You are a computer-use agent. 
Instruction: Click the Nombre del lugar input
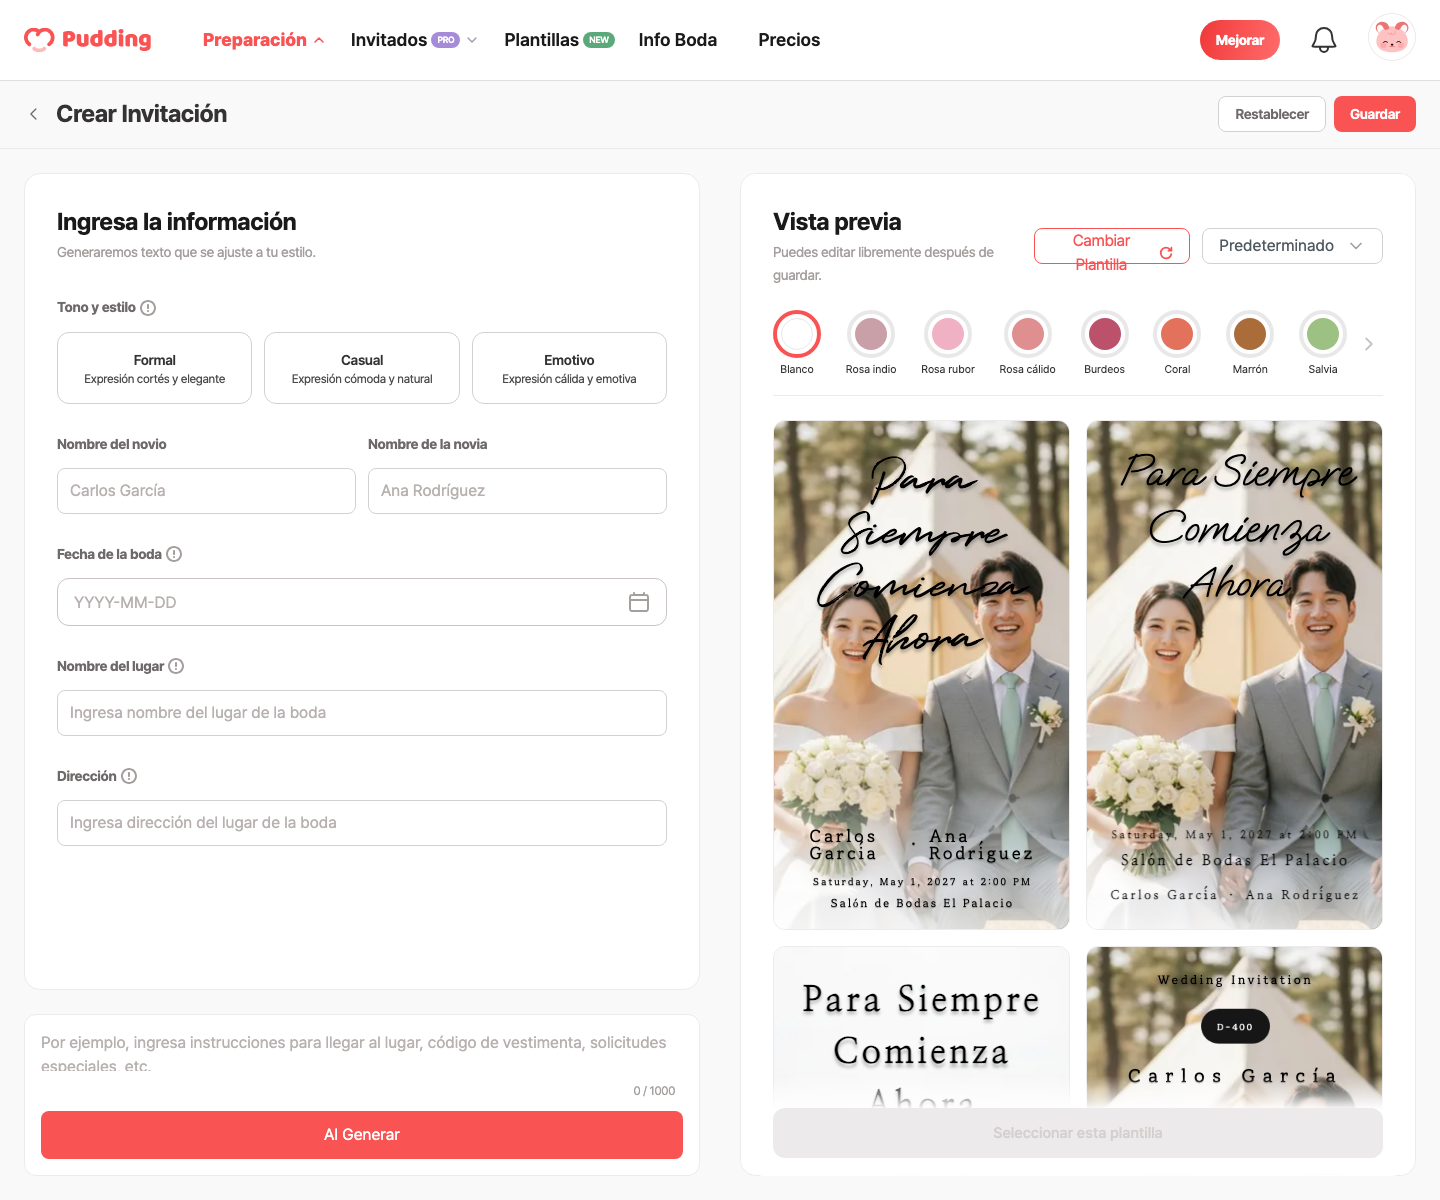[362, 713]
